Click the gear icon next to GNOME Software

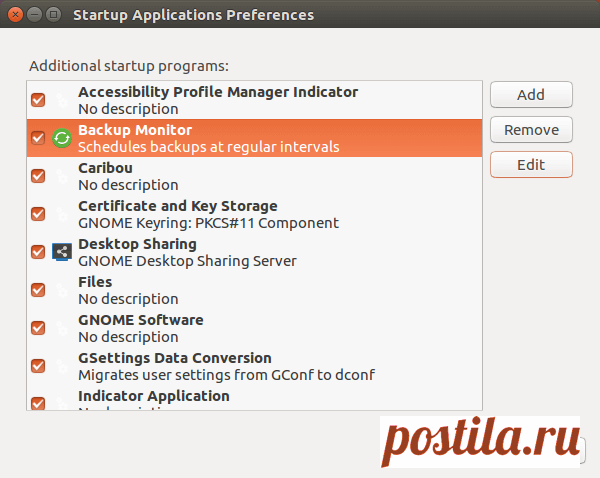coord(62,328)
